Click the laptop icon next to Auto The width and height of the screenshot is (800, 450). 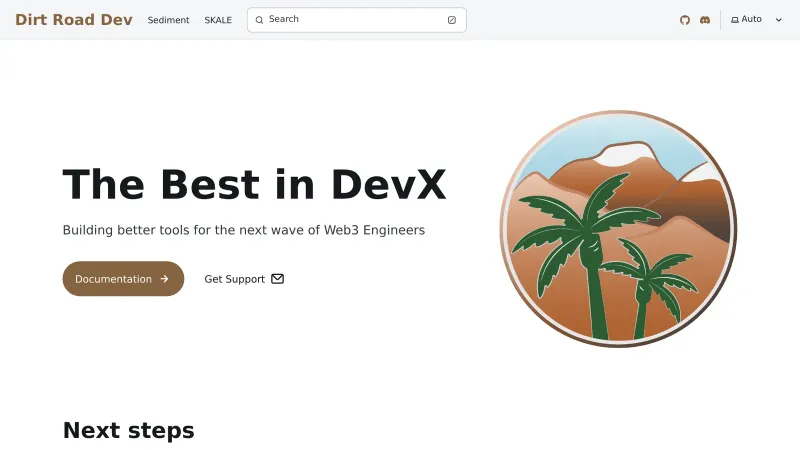[x=735, y=20]
